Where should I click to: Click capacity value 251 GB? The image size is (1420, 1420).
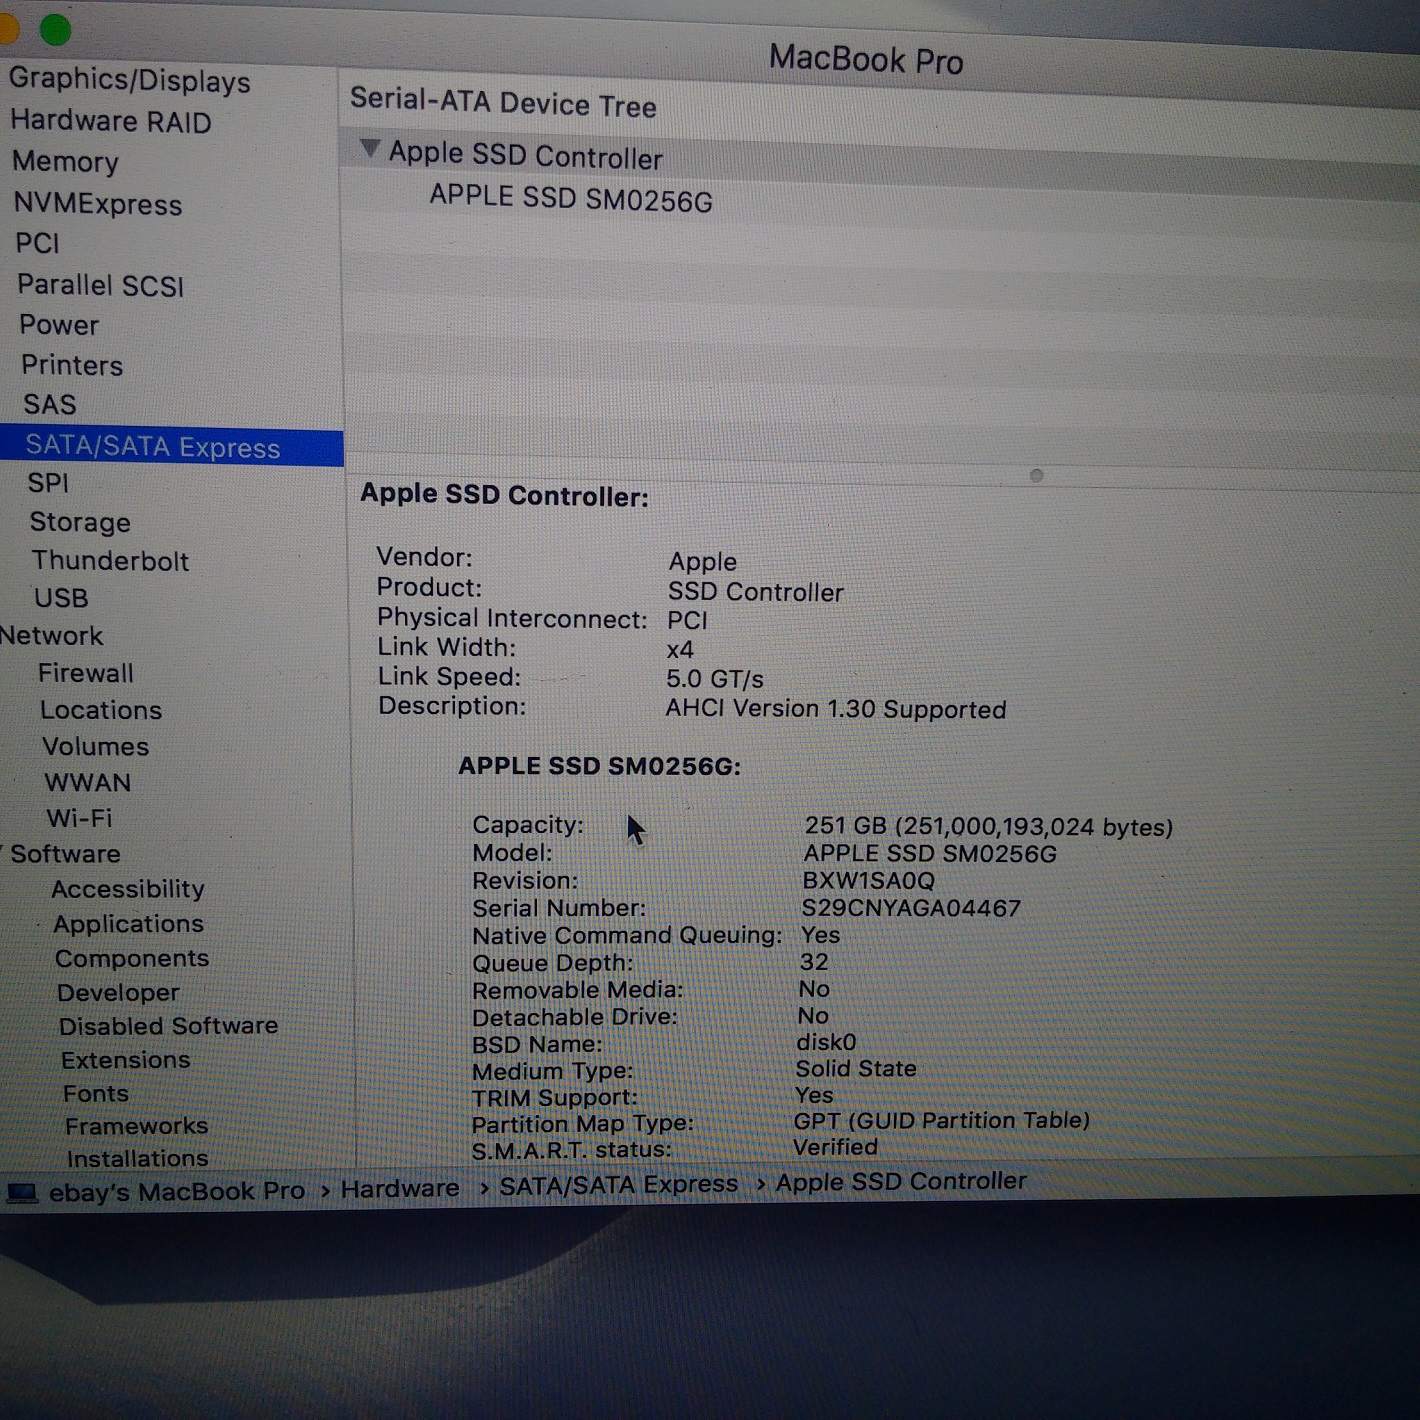pos(988,826)
